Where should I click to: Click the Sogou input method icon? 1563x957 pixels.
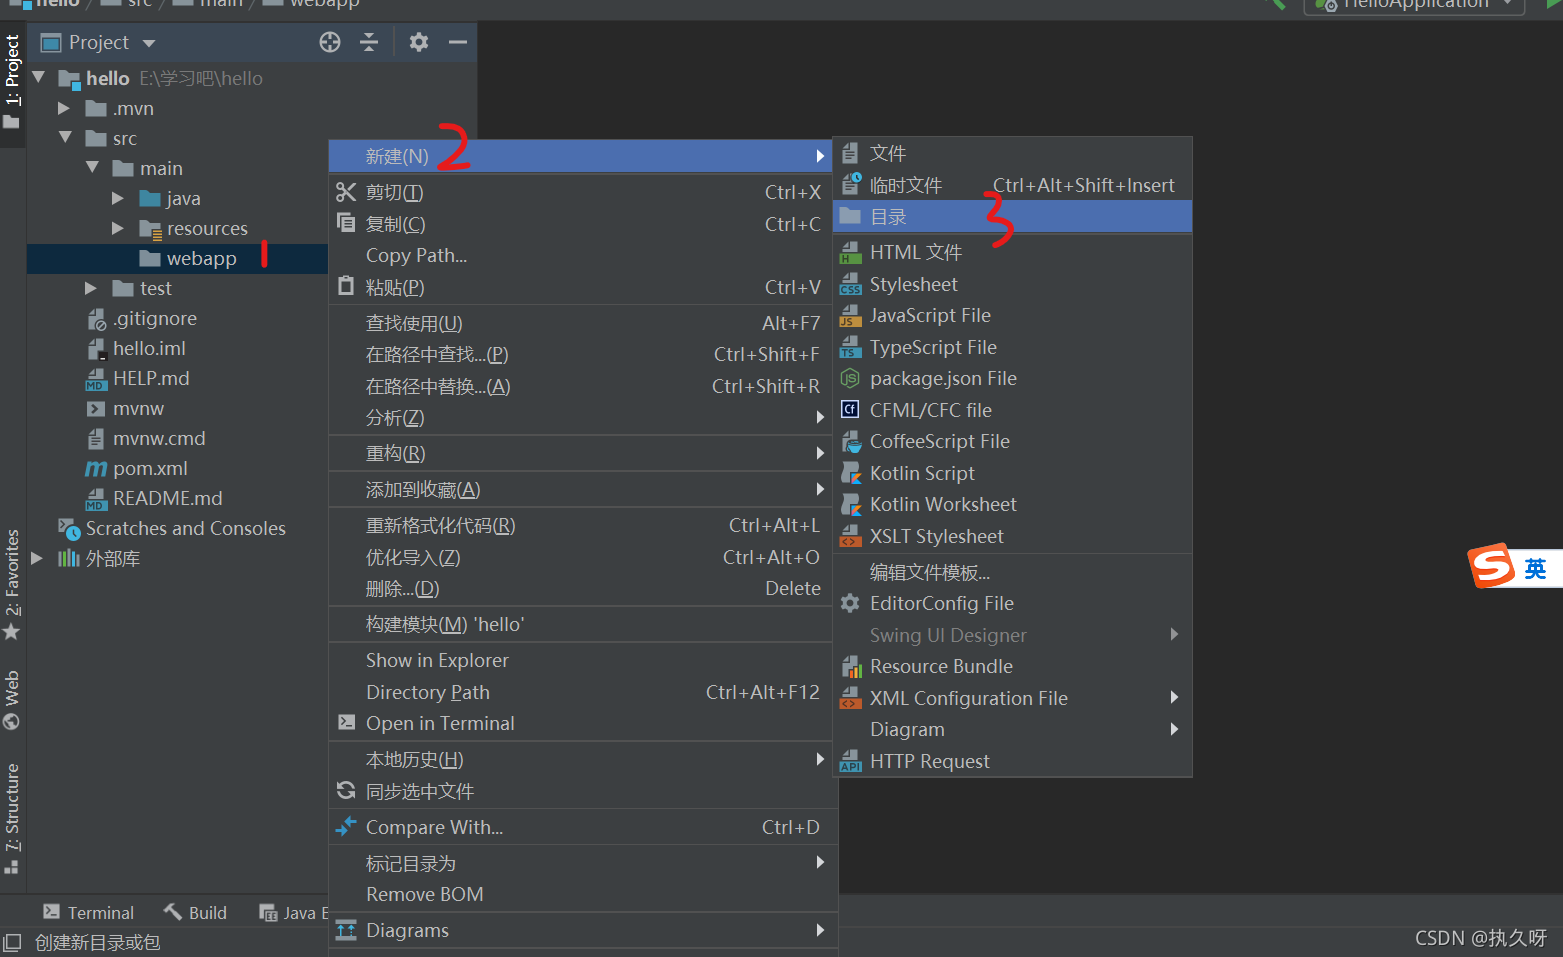(x=1492, y=567)
